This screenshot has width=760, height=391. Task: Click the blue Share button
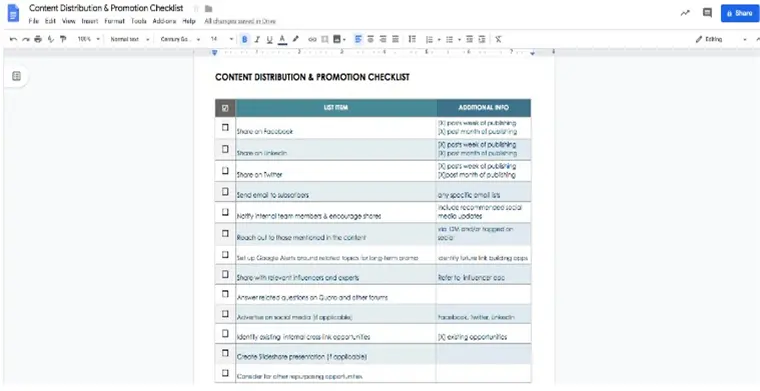click(739, 13)
